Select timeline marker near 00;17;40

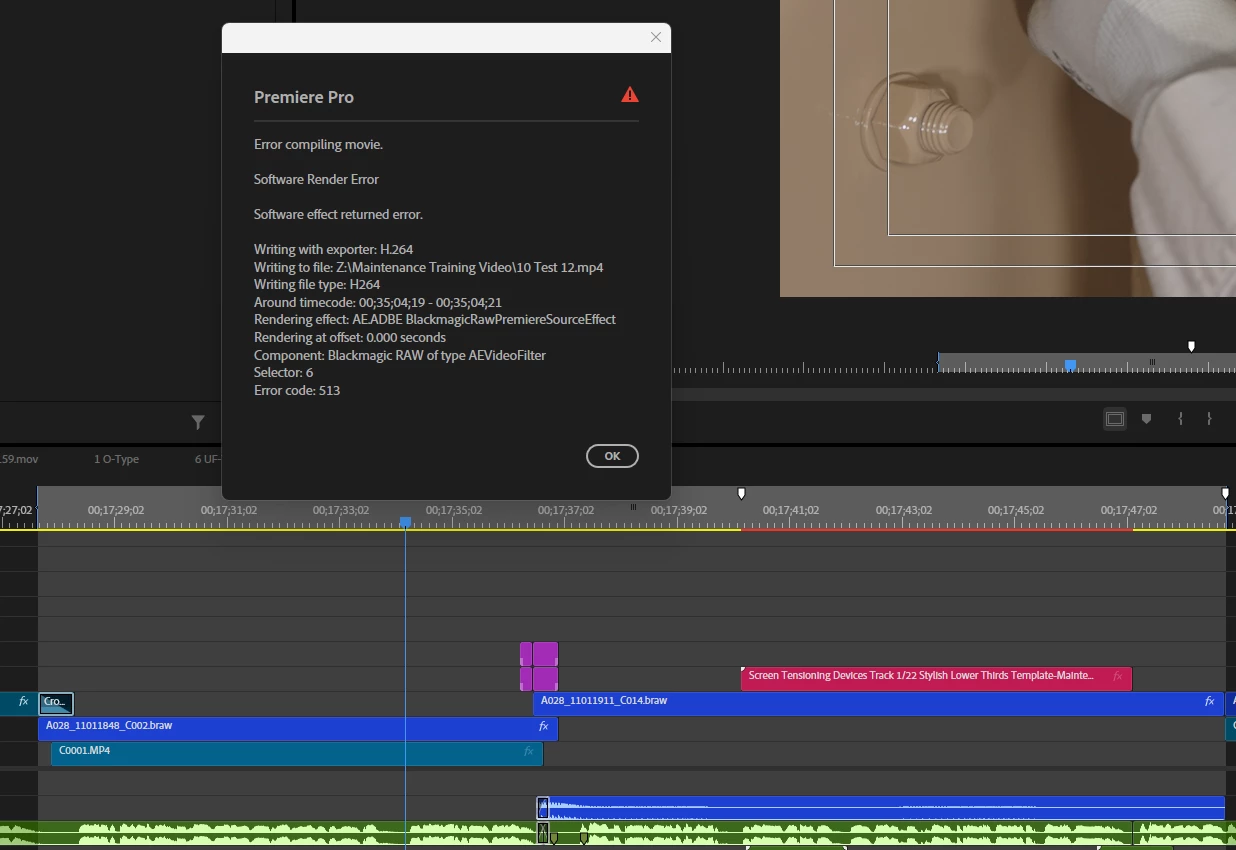point(741,493)
